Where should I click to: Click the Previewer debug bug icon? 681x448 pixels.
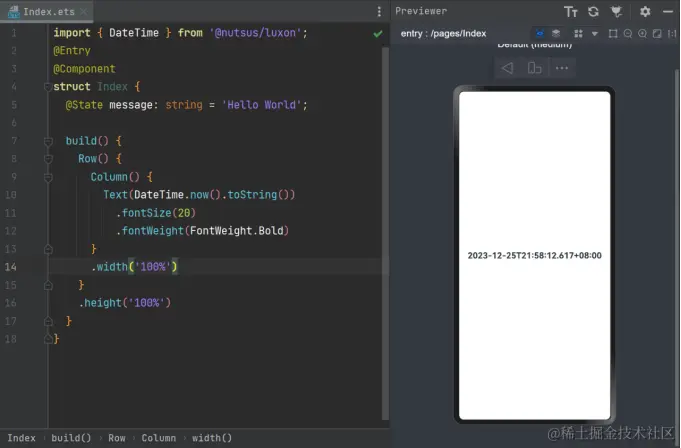click(x=616, y=12)
